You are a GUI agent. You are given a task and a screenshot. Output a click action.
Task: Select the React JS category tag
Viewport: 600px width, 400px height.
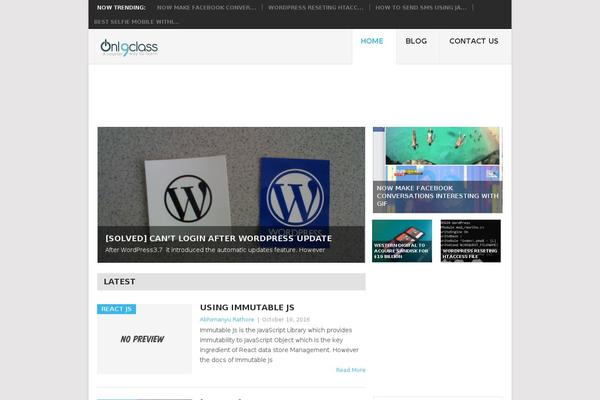coord(116,309)
